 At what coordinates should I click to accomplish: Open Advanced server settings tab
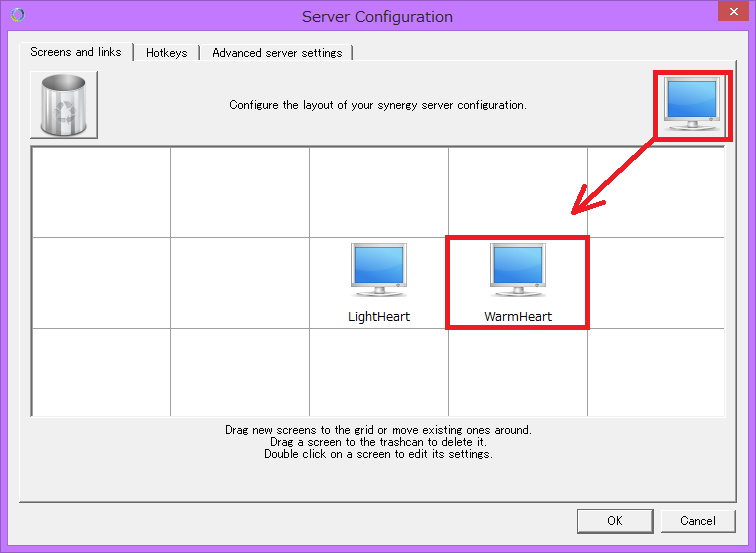[277, 53]
